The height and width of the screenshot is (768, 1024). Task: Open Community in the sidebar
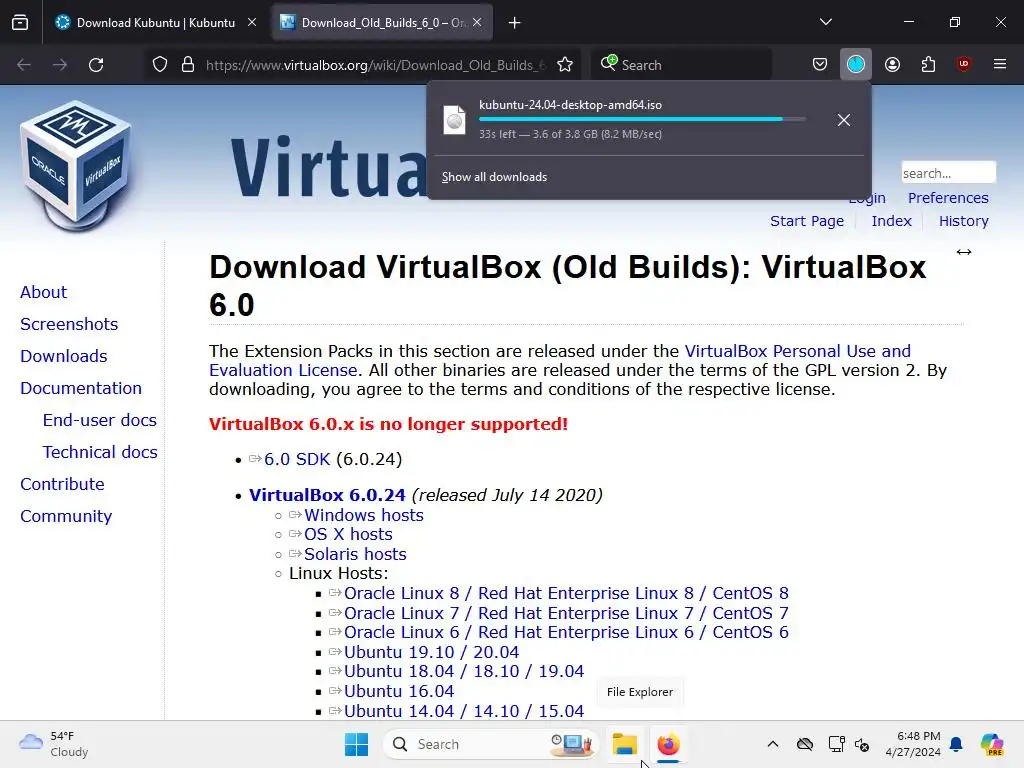coord(66,517)
